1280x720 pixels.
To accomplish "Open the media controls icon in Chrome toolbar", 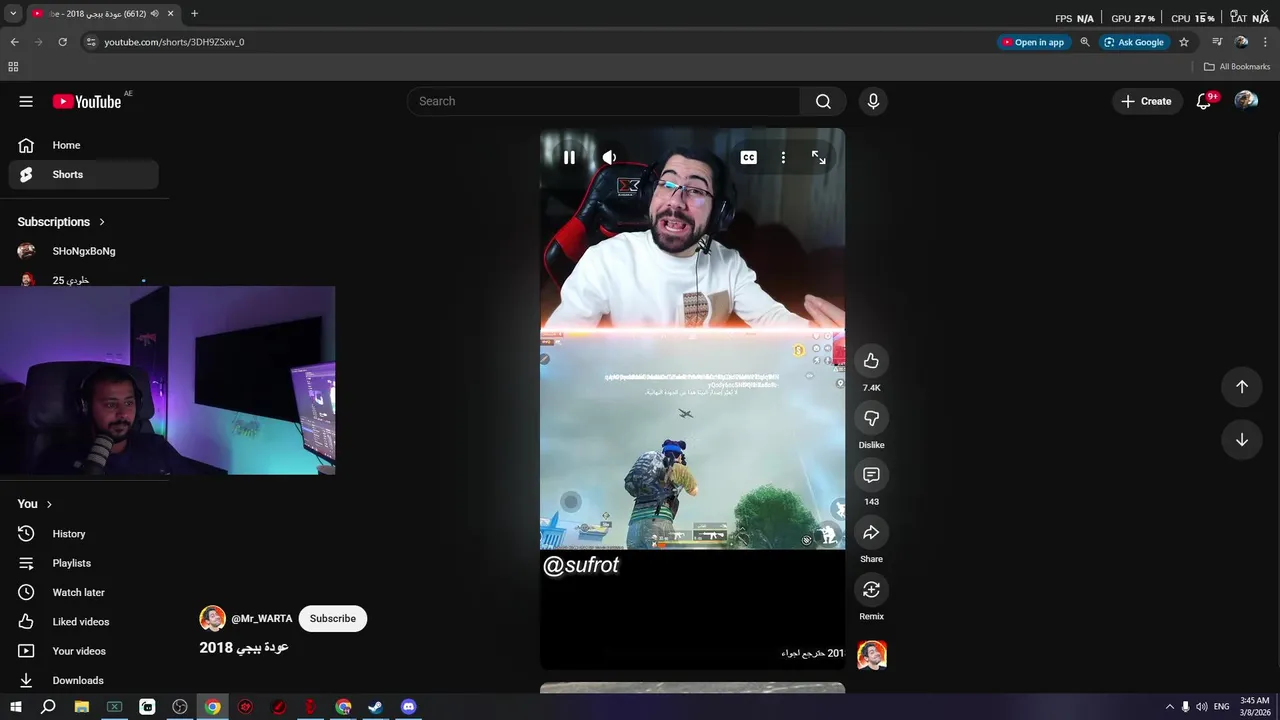I will [x=1217, y=42].
